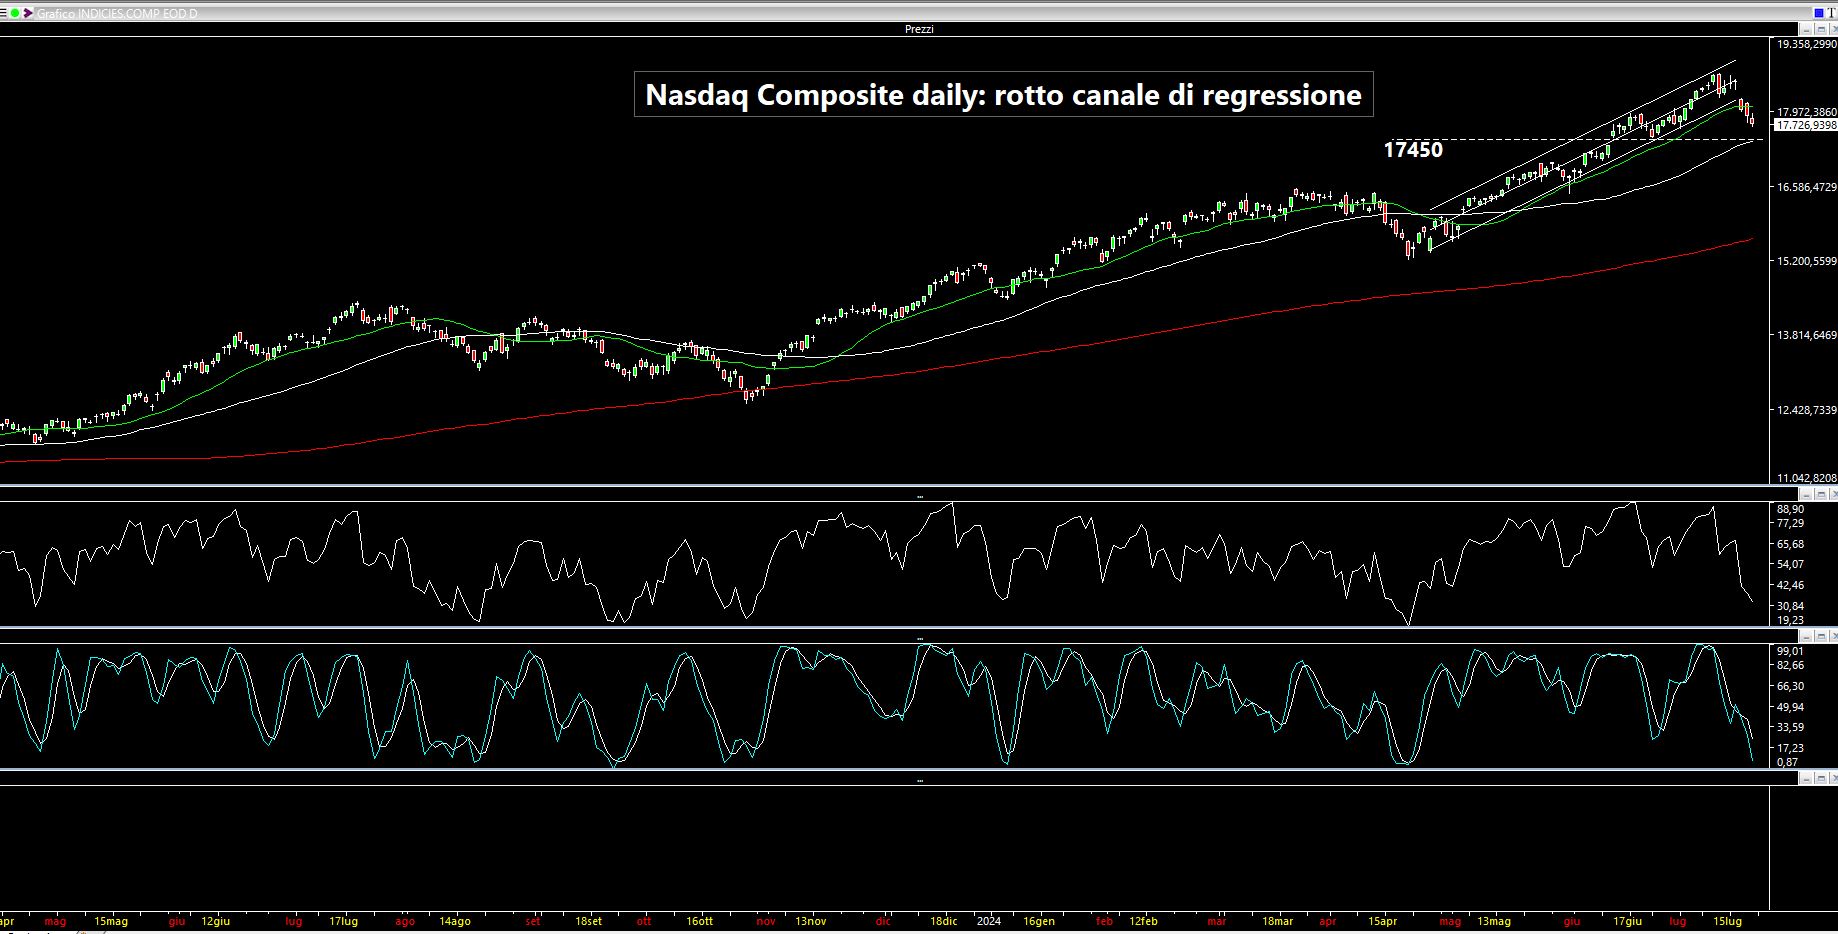Click the 'Prezzi' panel header label
Image resolution: width=1838 pixels, height=934 pixels.
[x=919, y=29]
